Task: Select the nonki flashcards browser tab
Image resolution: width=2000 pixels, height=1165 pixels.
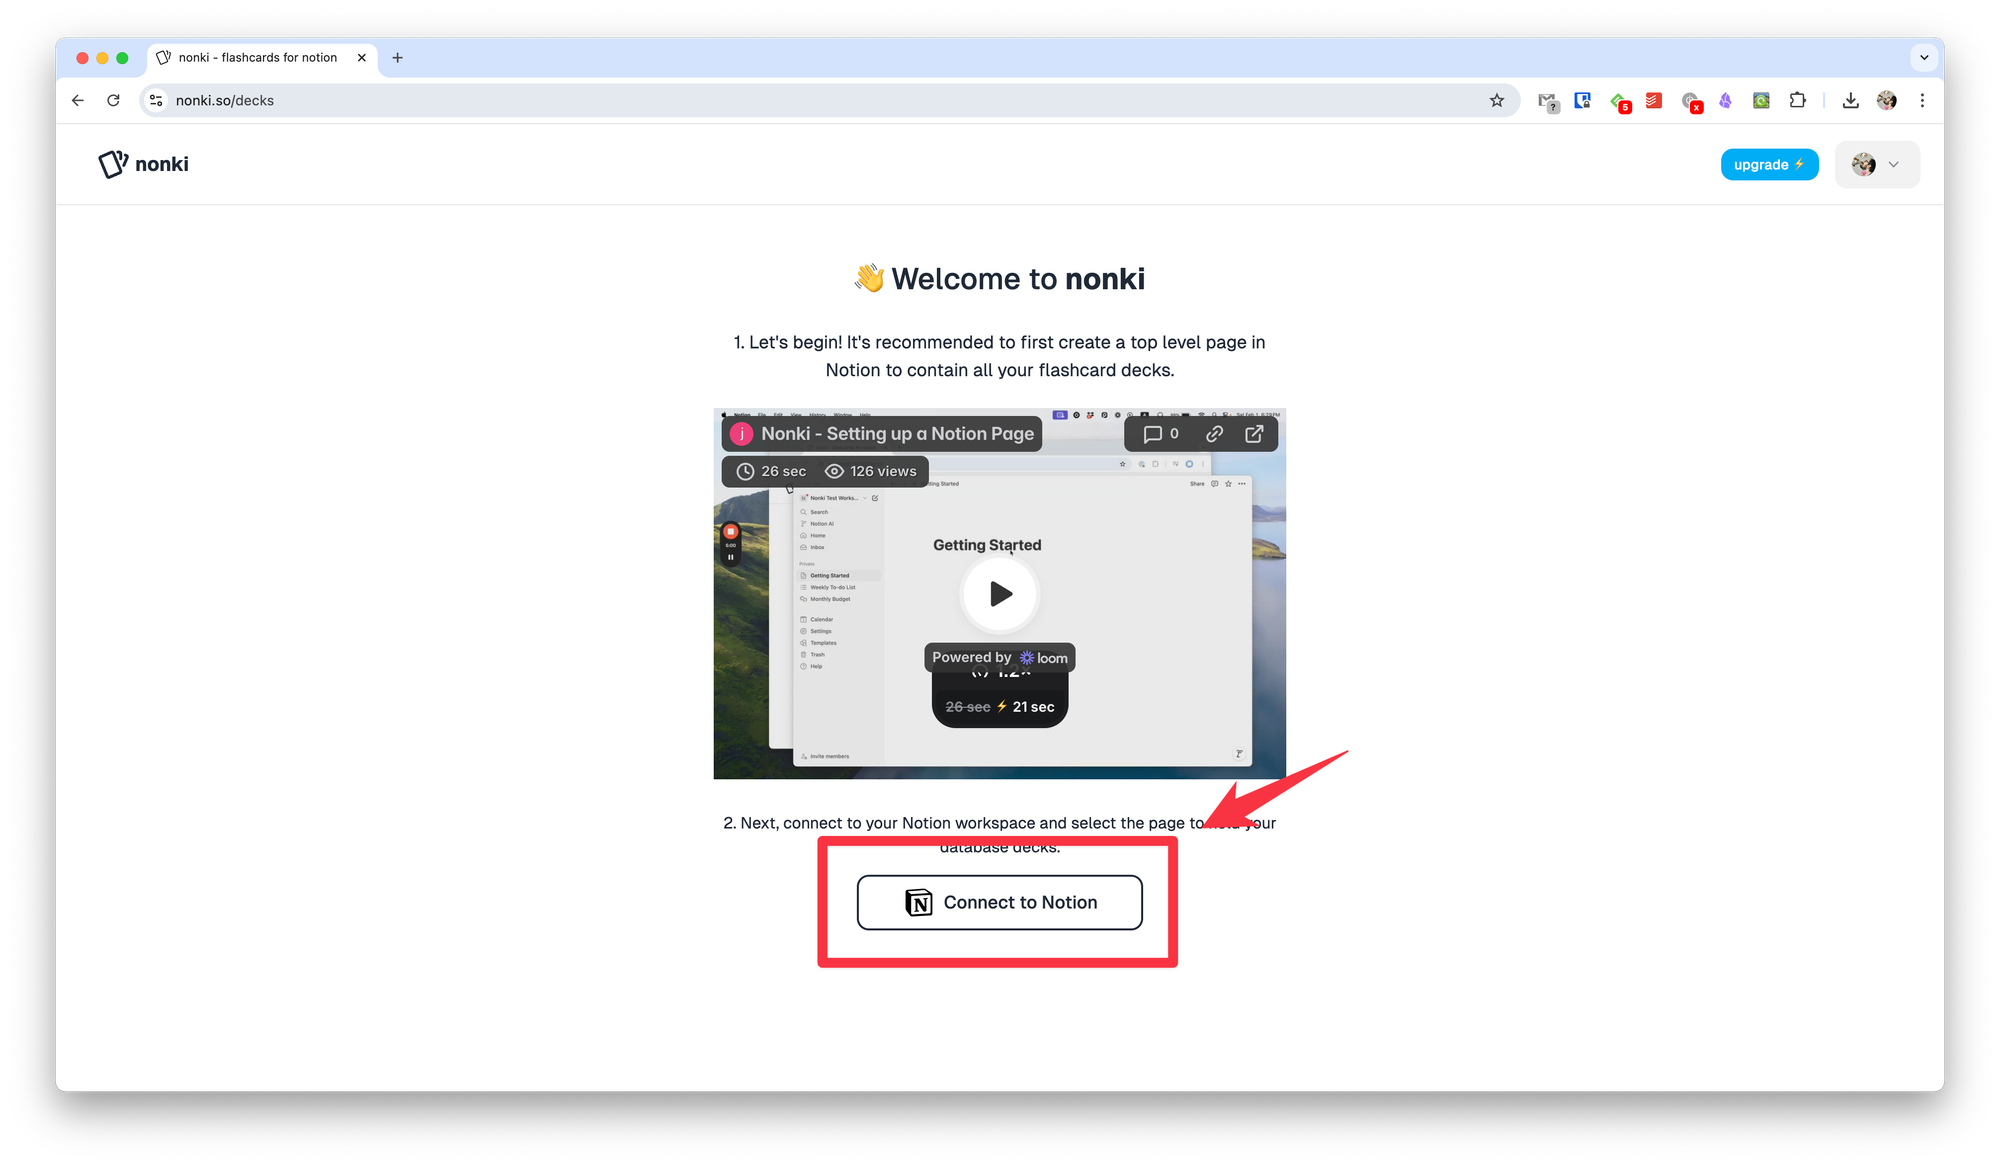Action: pyautogui.click(x=258, y=58)
